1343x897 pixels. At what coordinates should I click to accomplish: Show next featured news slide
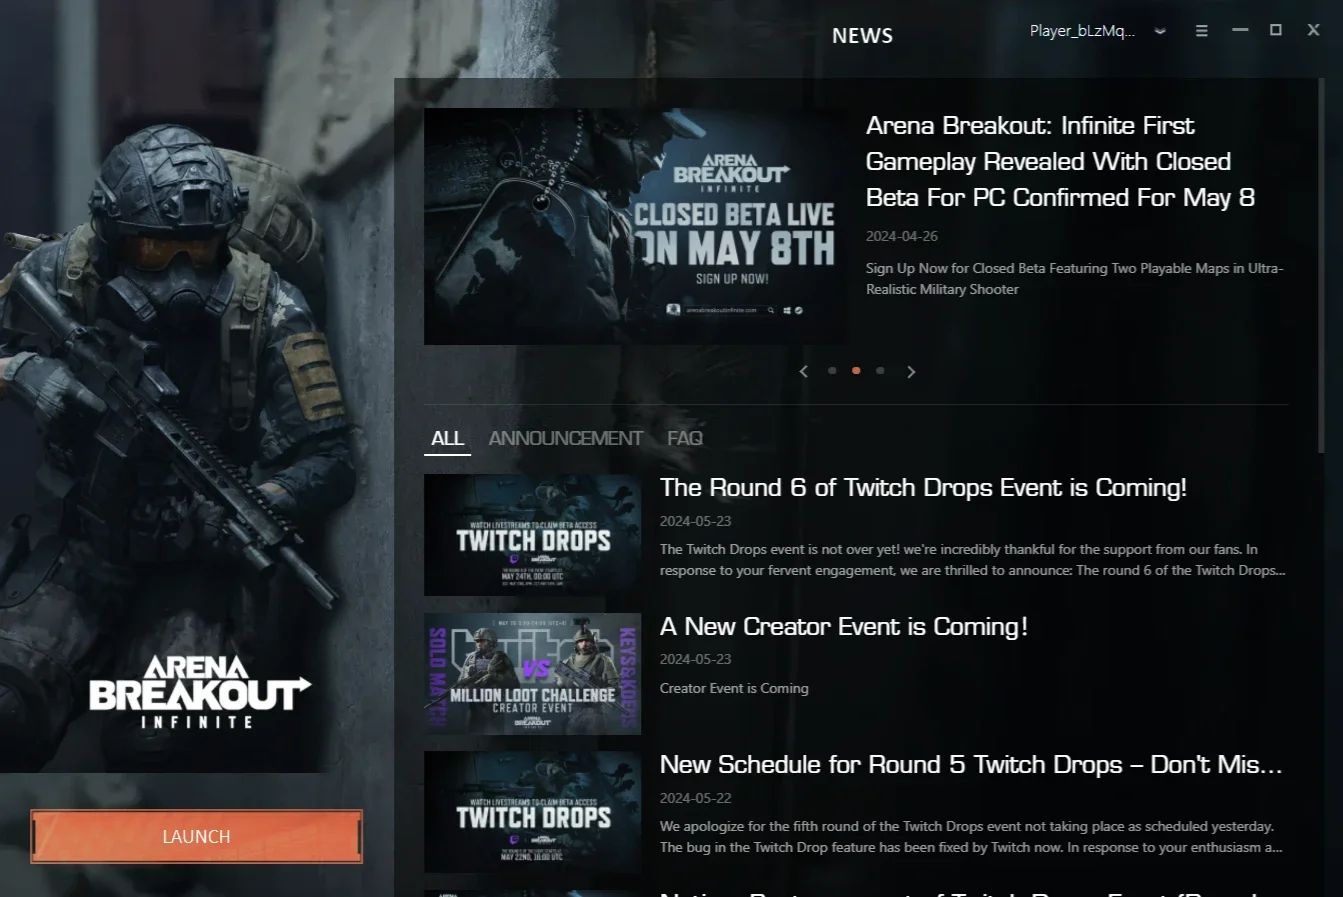911,371
